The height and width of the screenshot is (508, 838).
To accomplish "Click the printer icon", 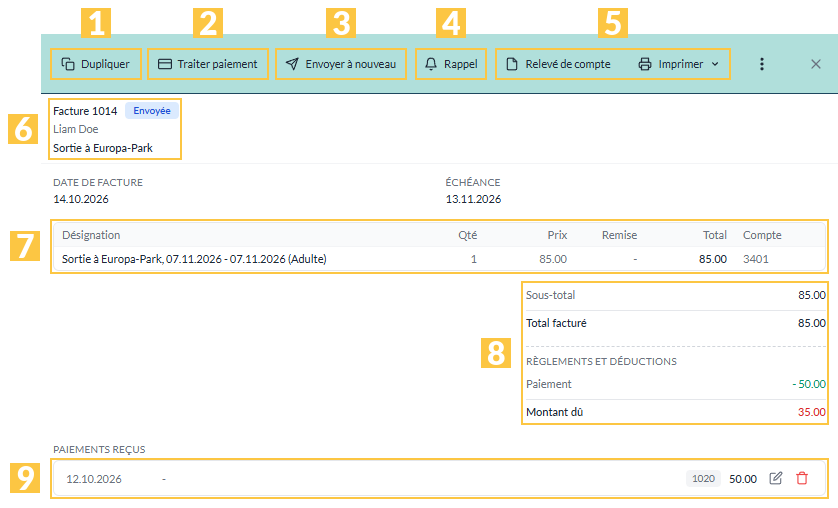I will click(645, 64).
